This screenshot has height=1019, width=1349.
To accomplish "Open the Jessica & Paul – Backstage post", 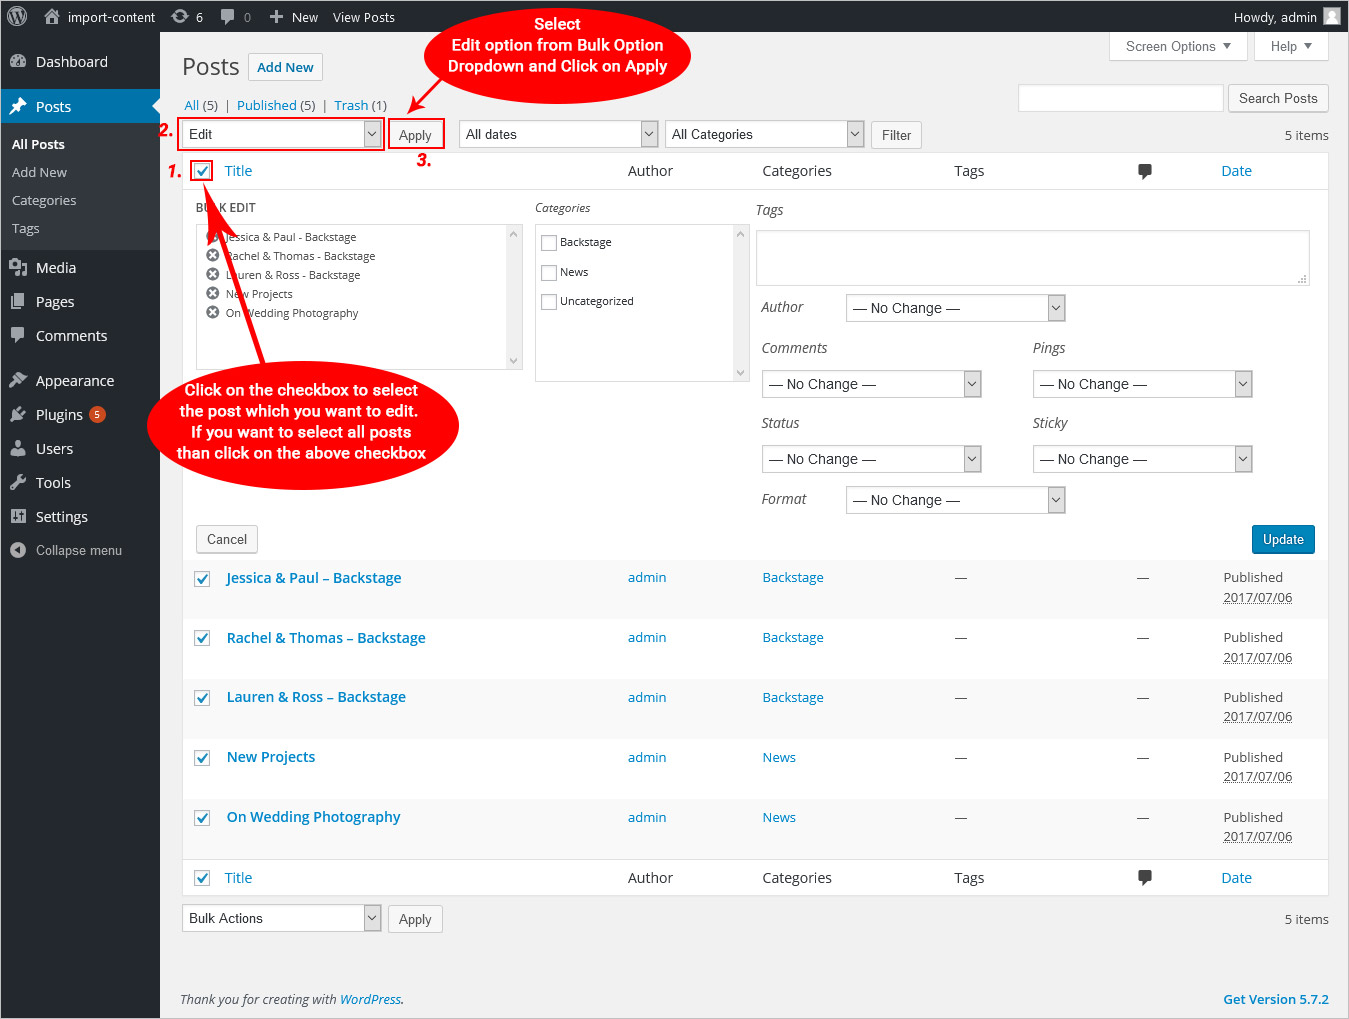I will click(313, 578).
